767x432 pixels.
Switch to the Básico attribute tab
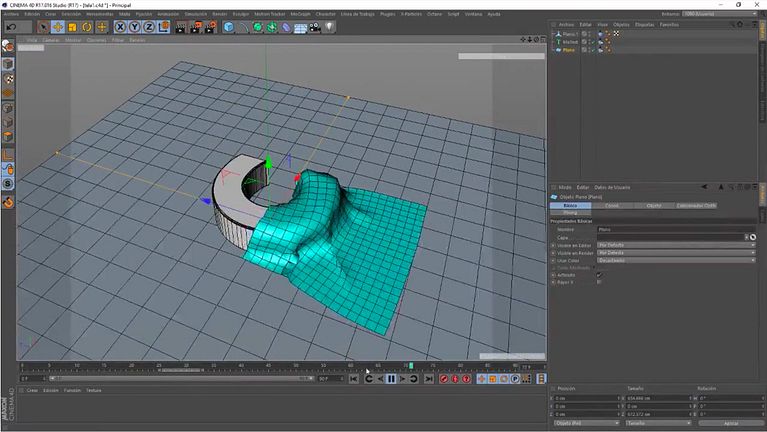pos(570,205)
